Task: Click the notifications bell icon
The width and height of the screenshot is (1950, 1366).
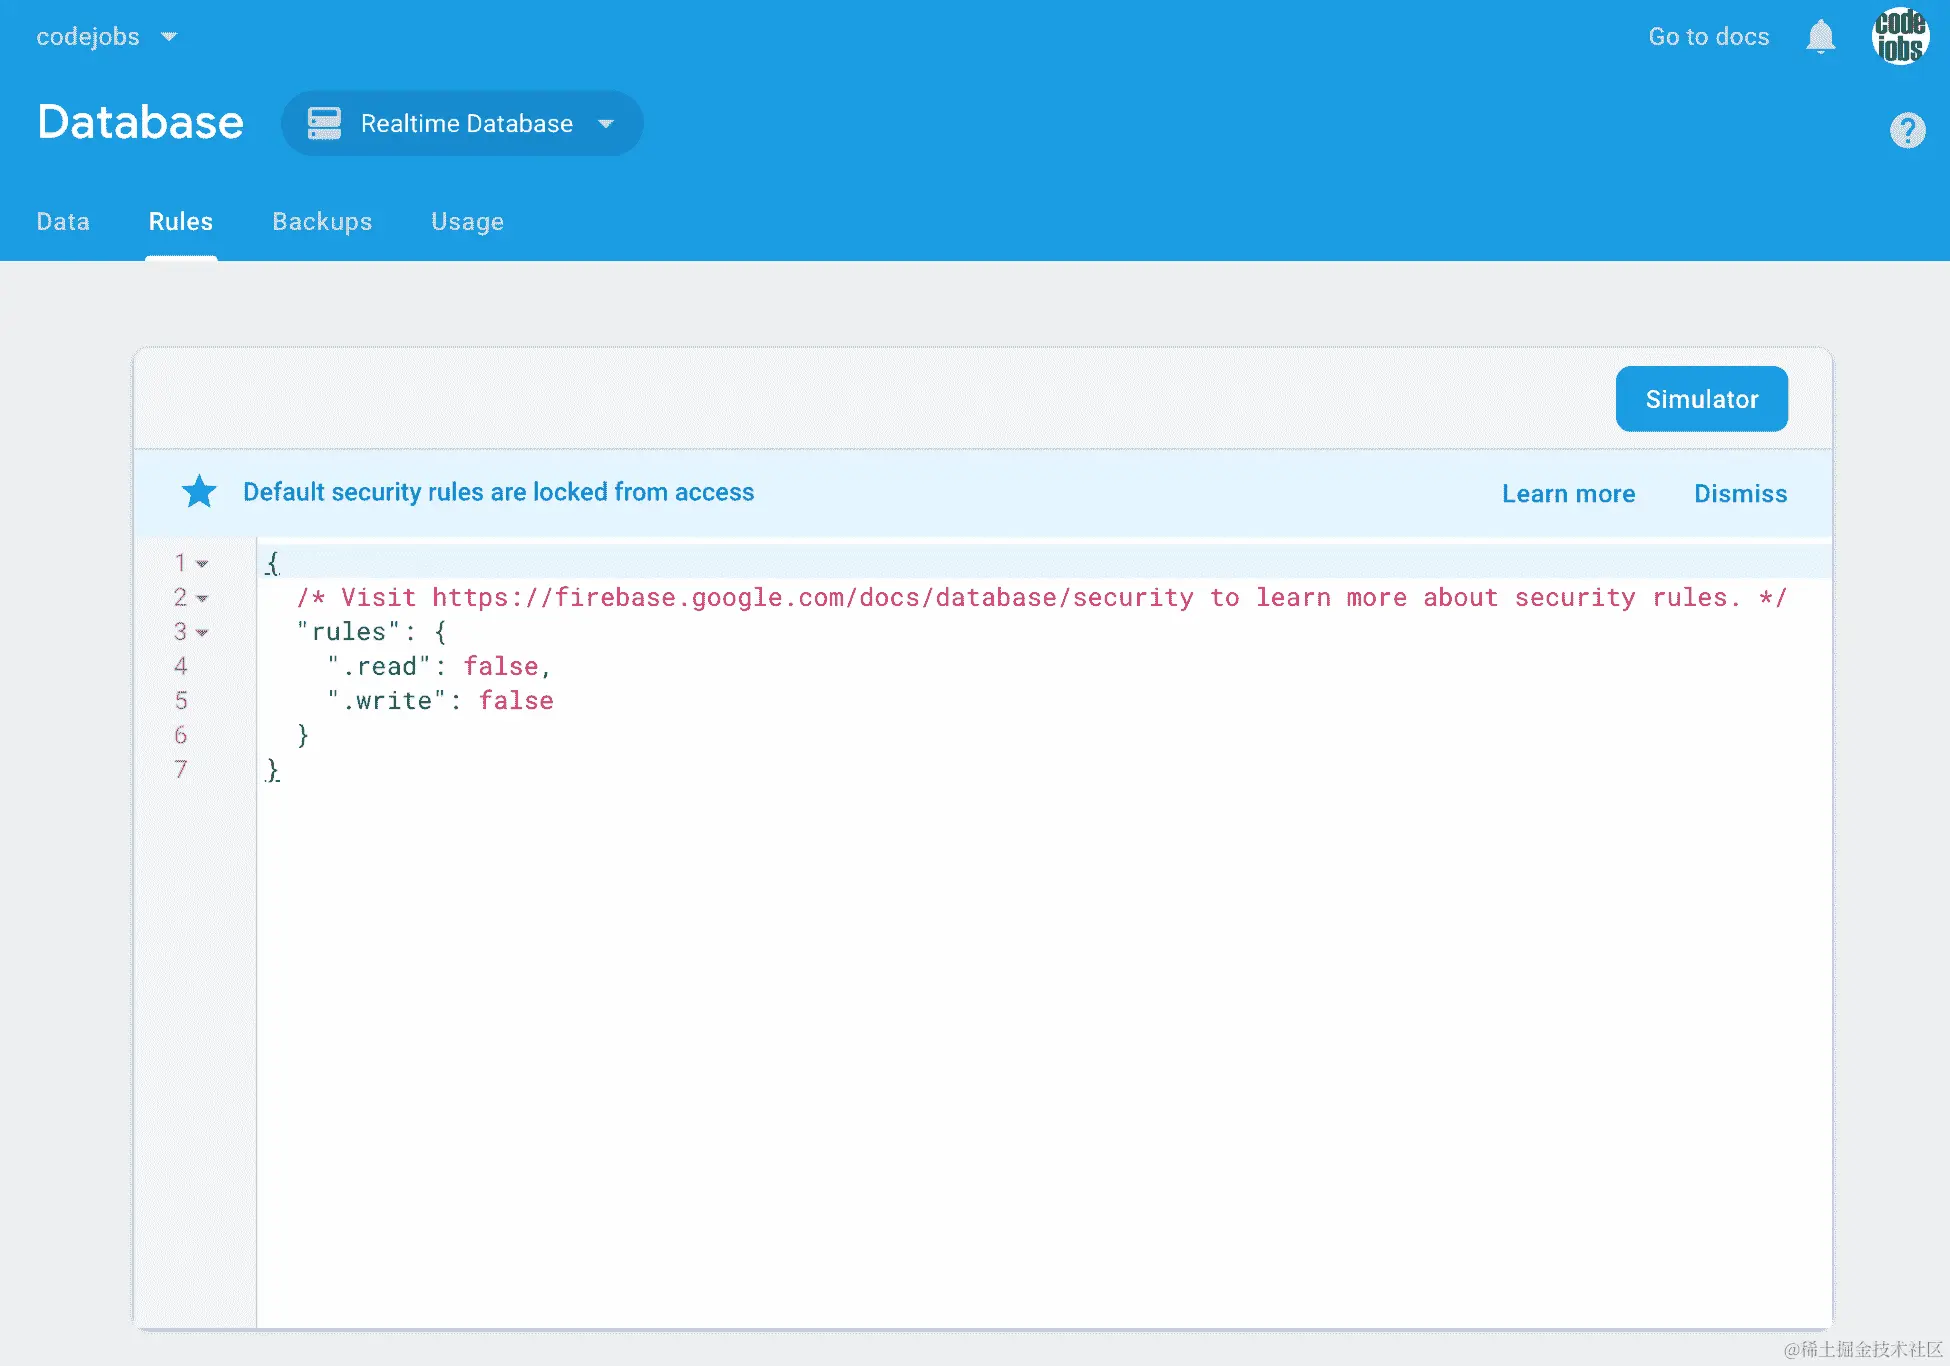Action: pyautogui.click(x=1820, y=37)
